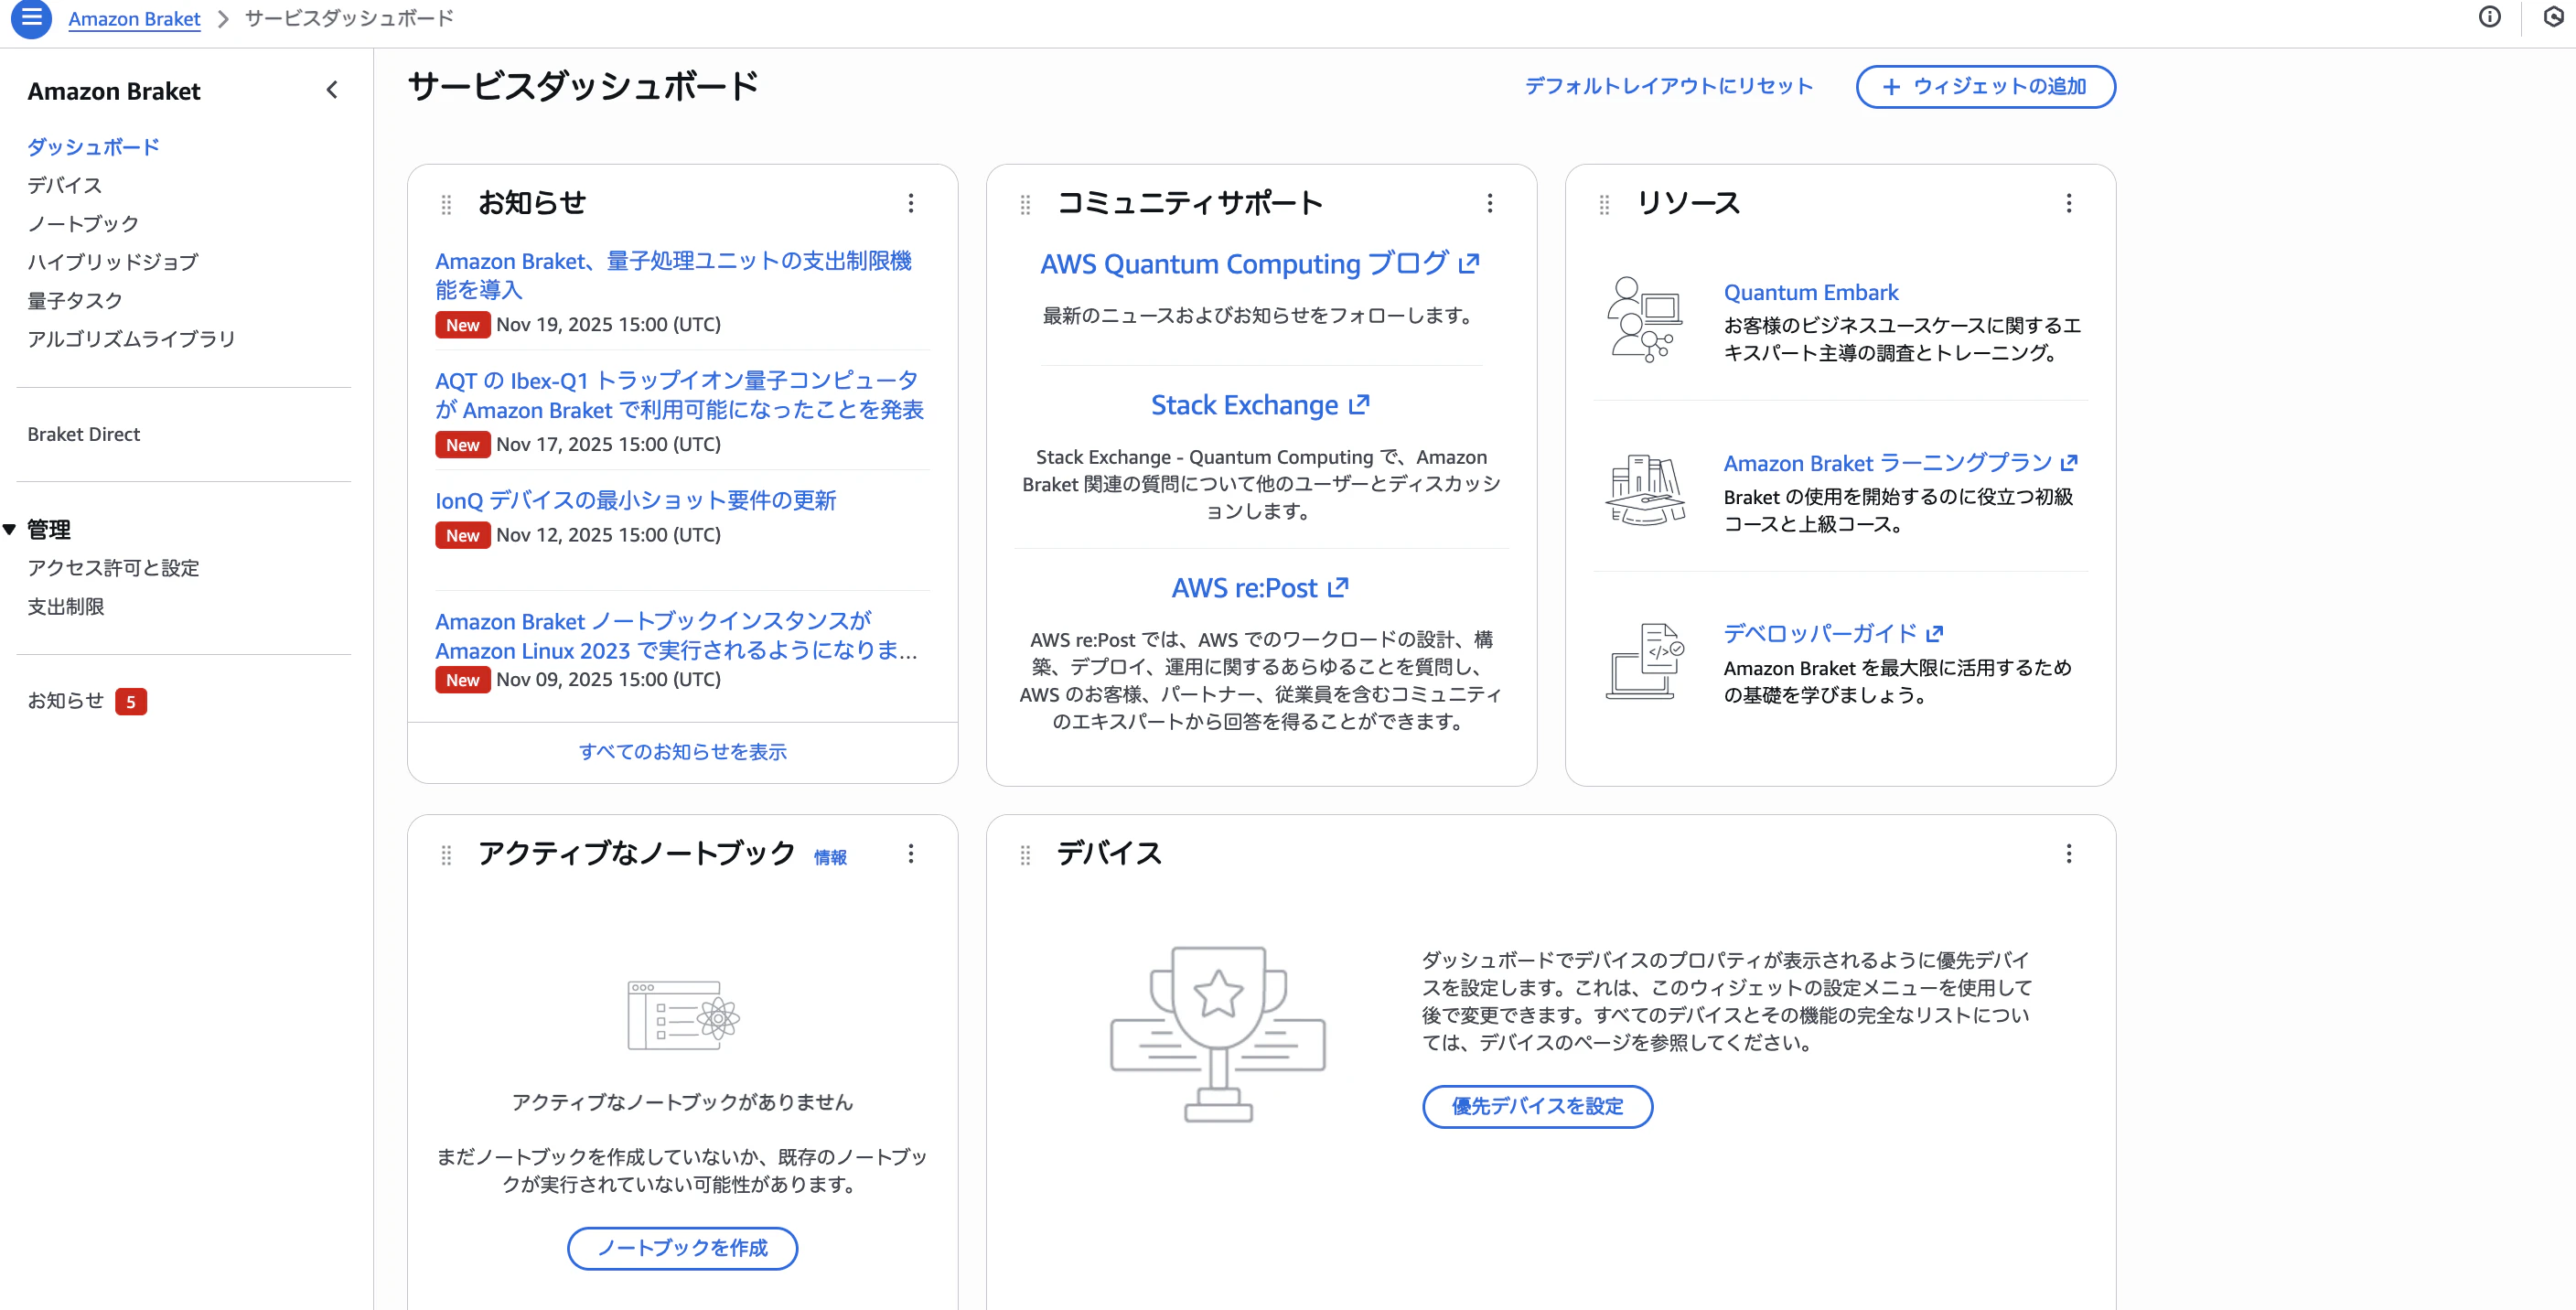Viewport: 2576px width, 1310px height.
Task: Grab the リソース widget drag handle
Action: (x=1604, y=204)
